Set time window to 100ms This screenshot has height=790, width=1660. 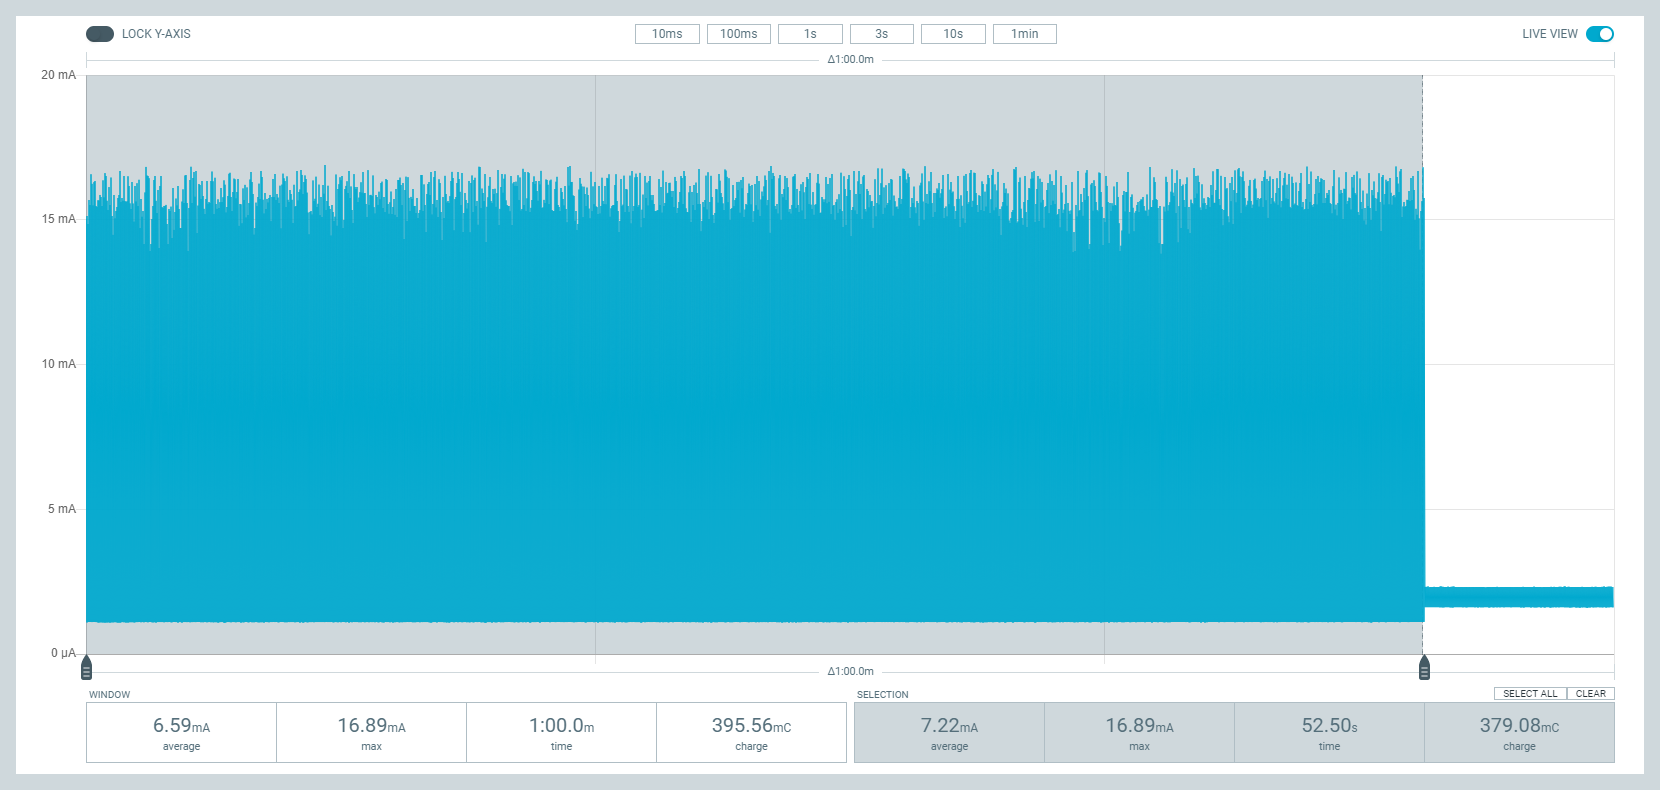click(739, 34)
